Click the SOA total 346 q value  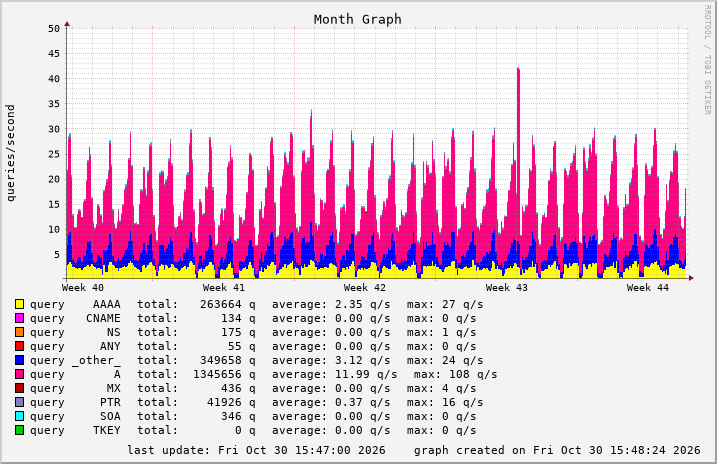238,416
